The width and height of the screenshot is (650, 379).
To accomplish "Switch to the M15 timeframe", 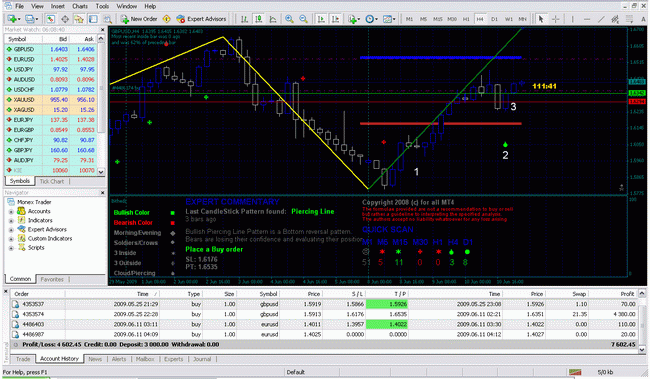I will (438, 19).
